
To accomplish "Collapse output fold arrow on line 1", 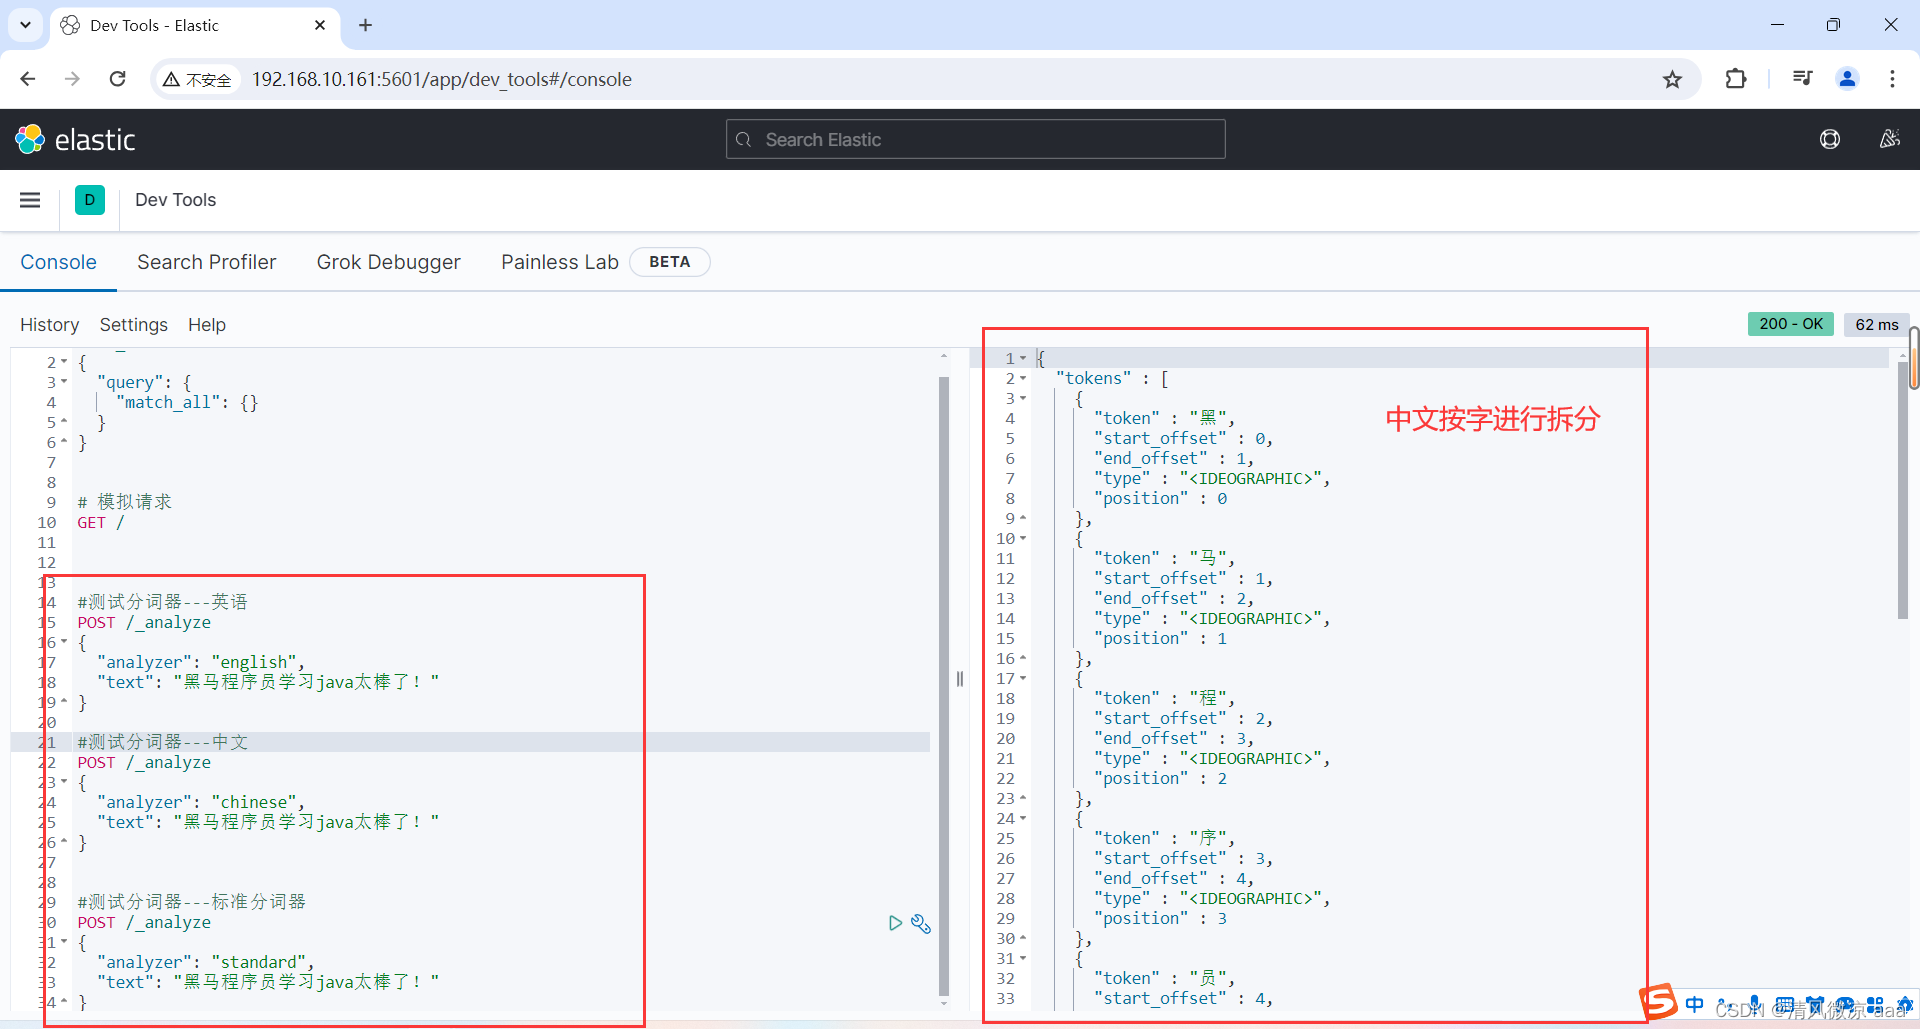I will [x=1023, y=358].
